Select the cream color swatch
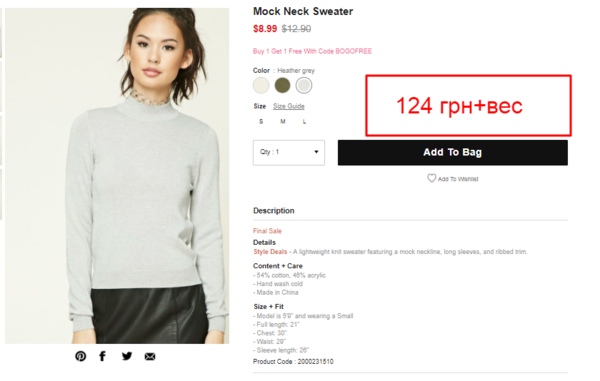 tap(261, 85)
